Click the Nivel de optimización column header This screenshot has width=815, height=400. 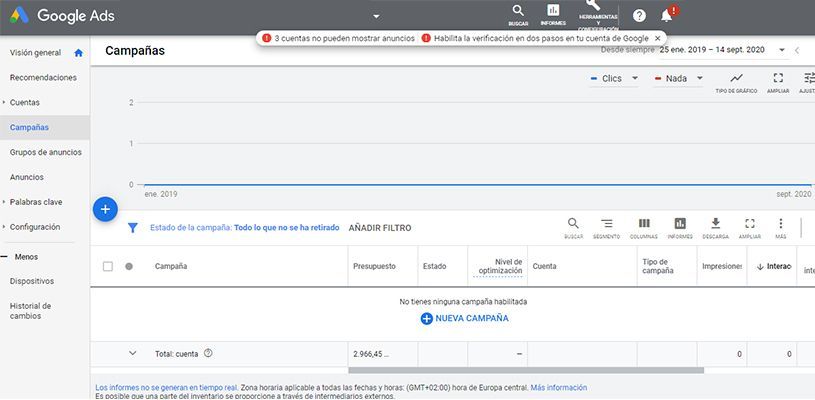tap(501, 266)
